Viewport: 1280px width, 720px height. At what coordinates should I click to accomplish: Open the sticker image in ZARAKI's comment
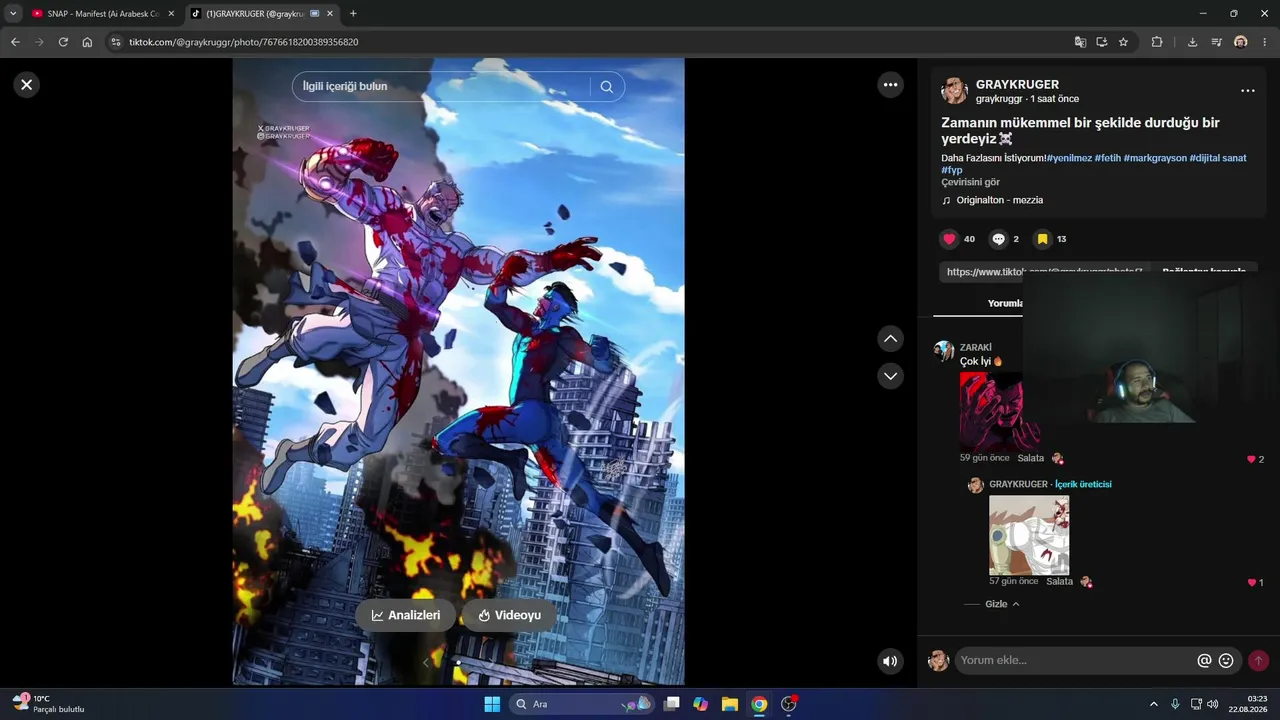click(x=1000, y=410)
